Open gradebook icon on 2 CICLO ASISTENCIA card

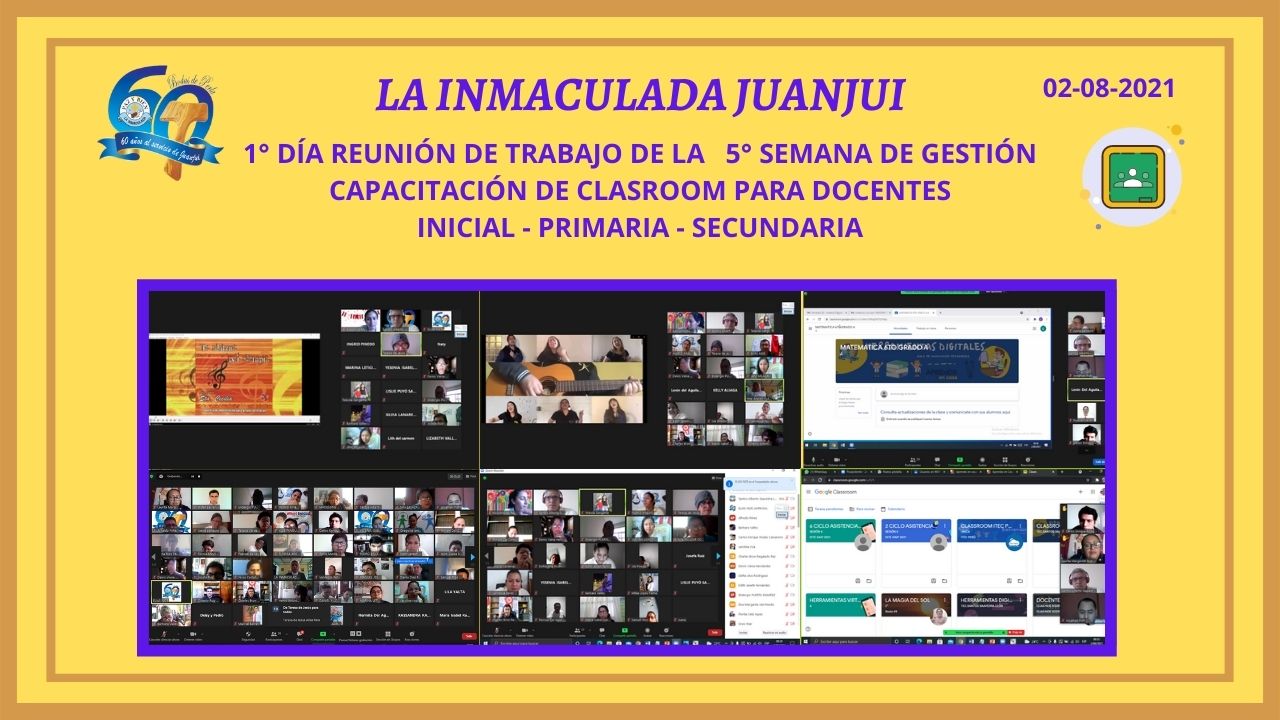click(933, 581)
